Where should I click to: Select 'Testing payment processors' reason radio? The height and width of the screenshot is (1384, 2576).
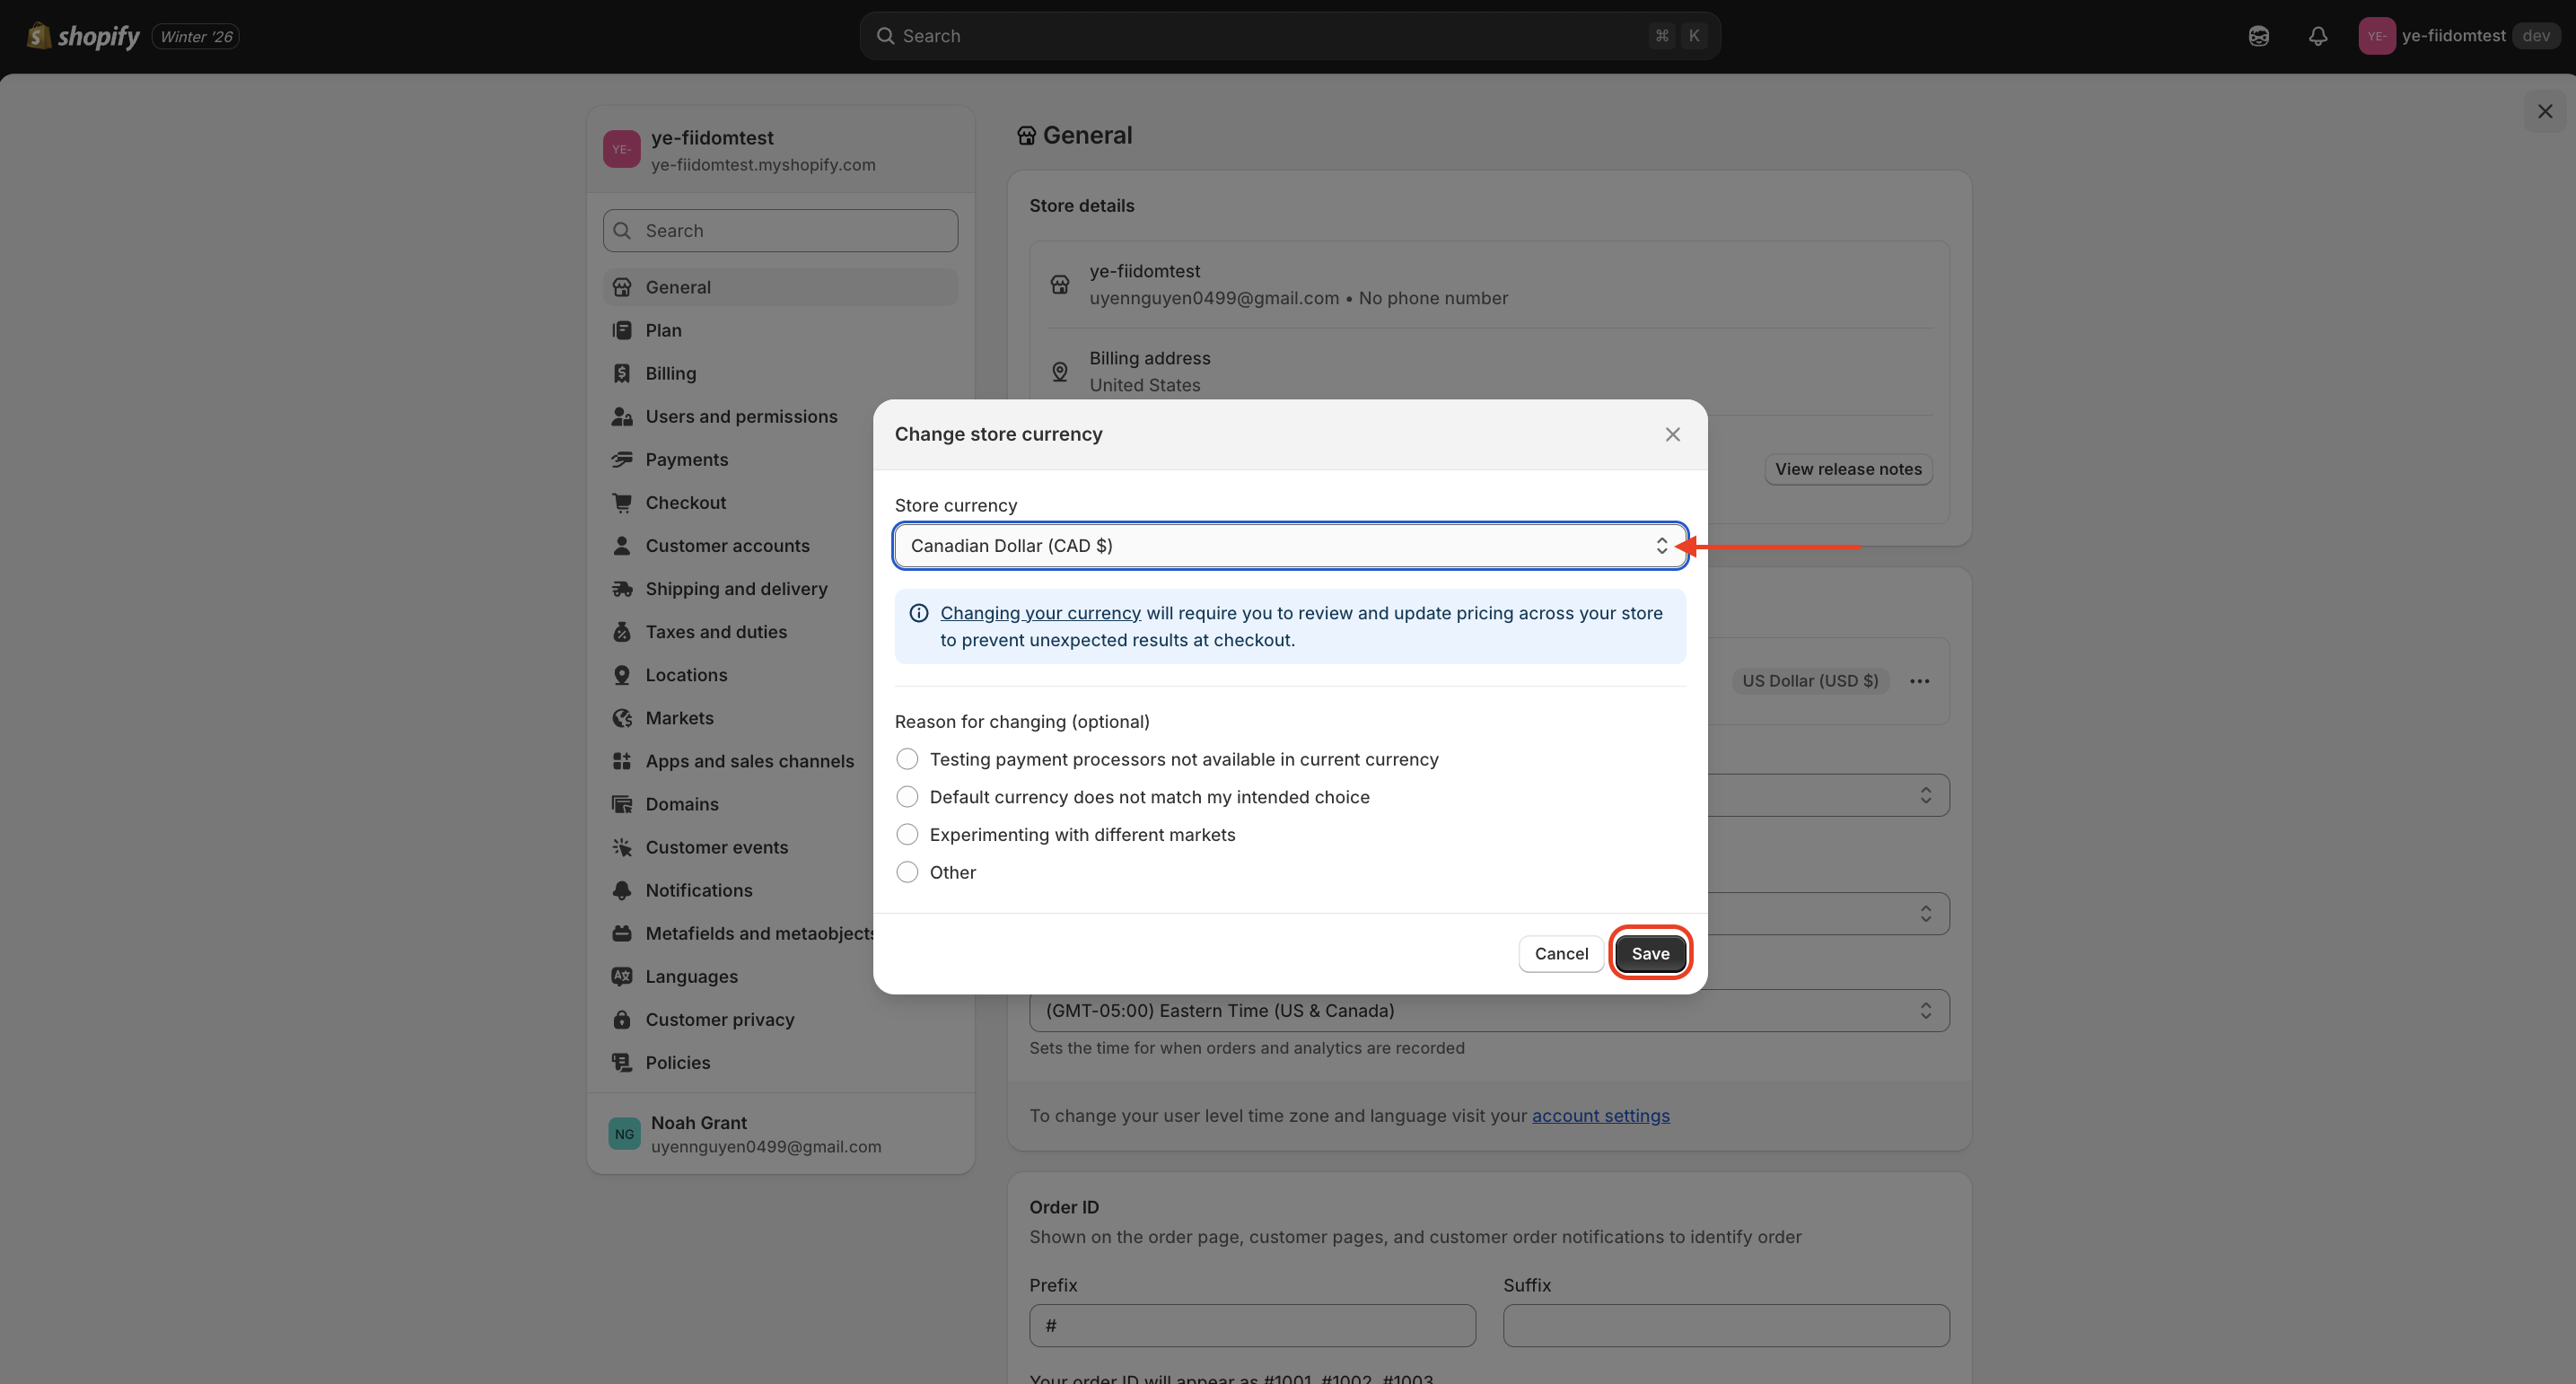pos(907,759)
